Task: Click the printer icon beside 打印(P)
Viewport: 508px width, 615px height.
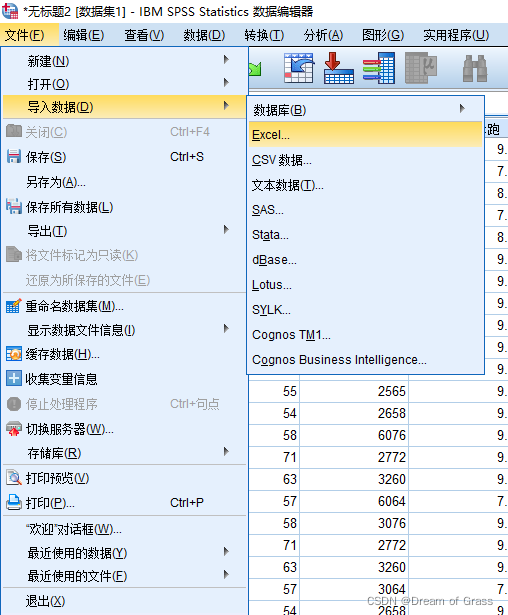Action: point(14,502)
